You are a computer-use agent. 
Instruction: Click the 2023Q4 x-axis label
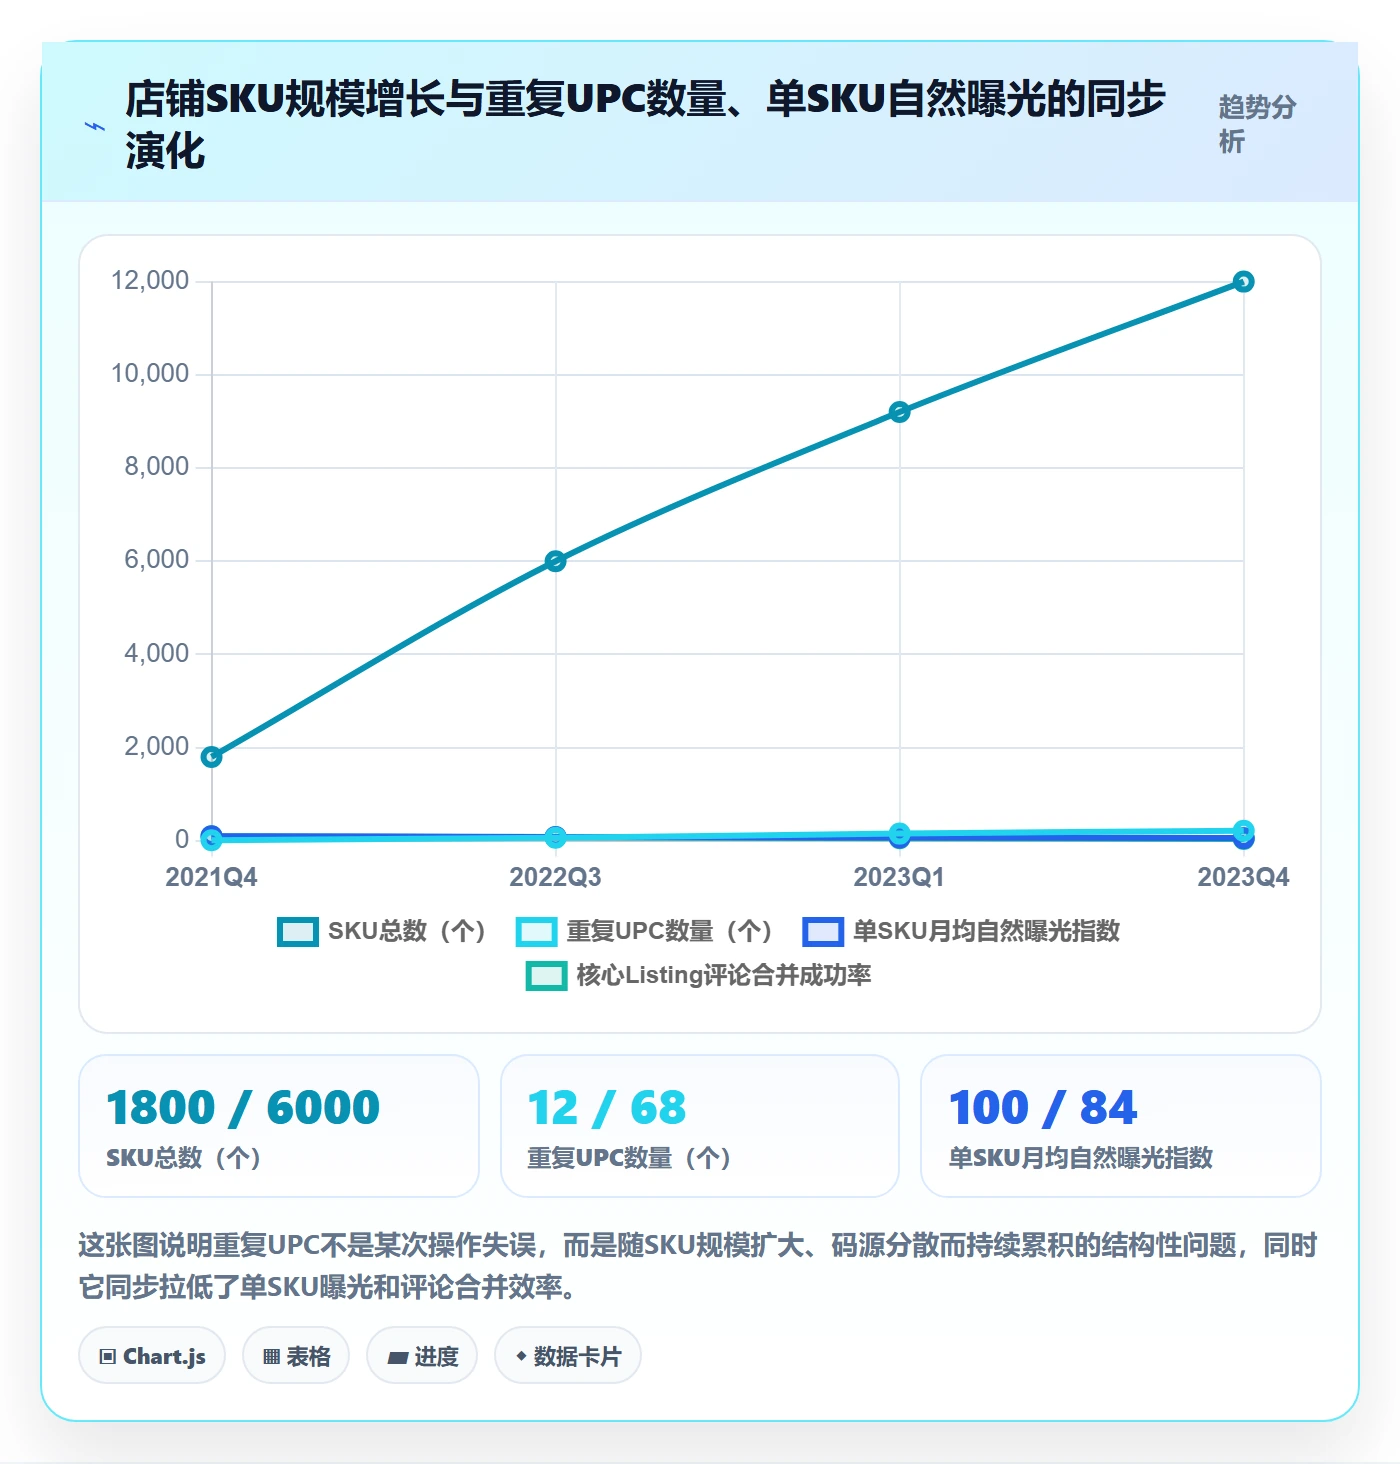click(1243, 877)
